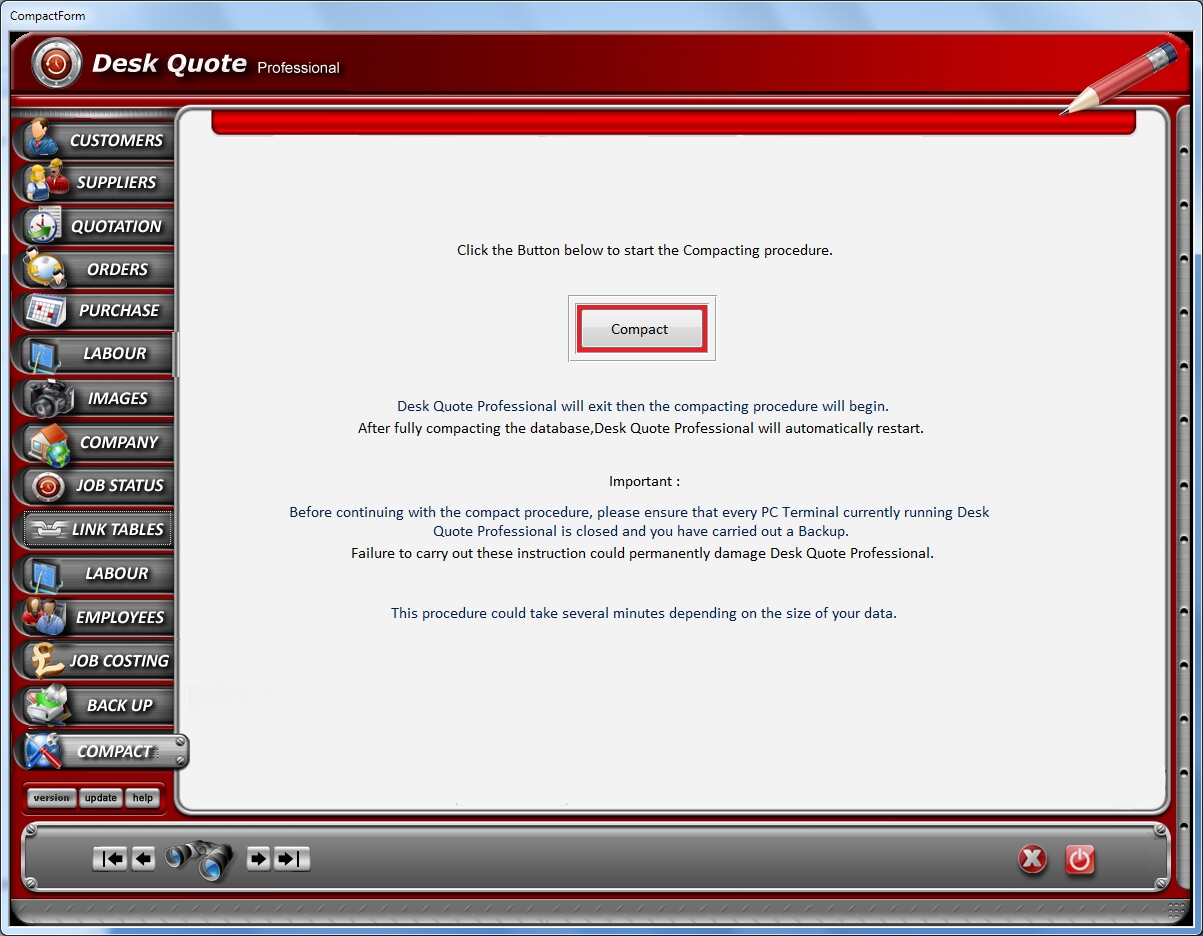This screenshot has height=936, width=1203.
Task: Click the round red X close icon
Action: pyautogui.click(x=1033, y=860)
